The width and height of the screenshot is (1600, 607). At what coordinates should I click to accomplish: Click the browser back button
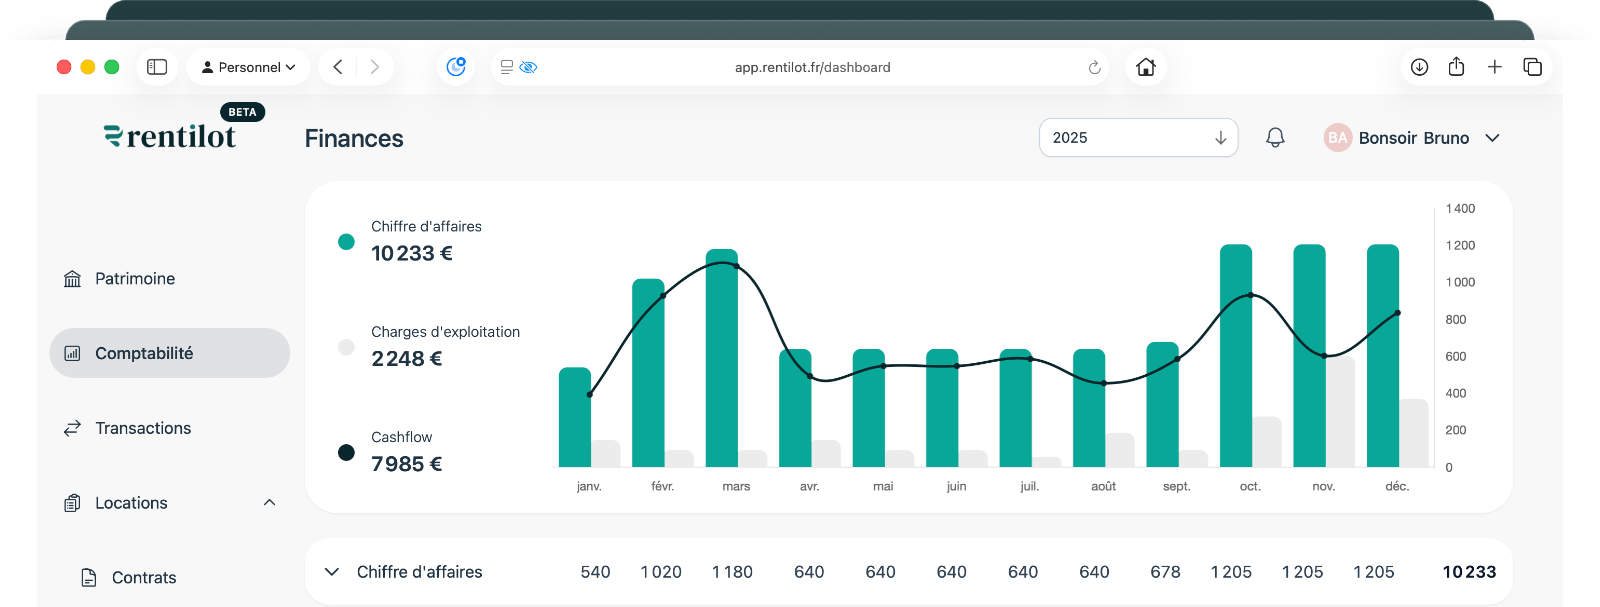[x=338, y=67]
